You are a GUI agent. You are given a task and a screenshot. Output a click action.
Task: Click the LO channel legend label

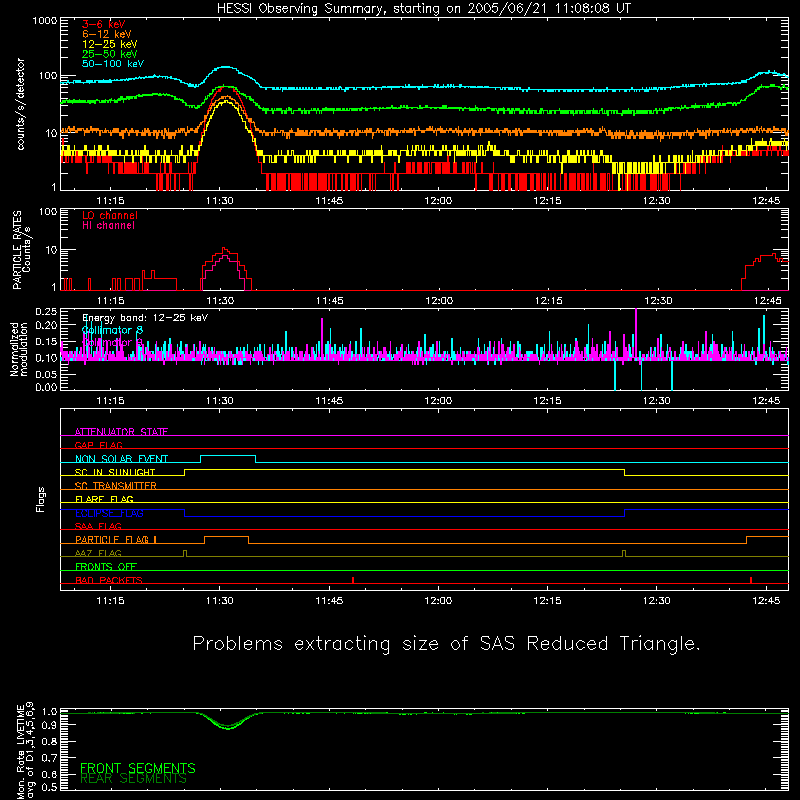[x=110, y=215]
